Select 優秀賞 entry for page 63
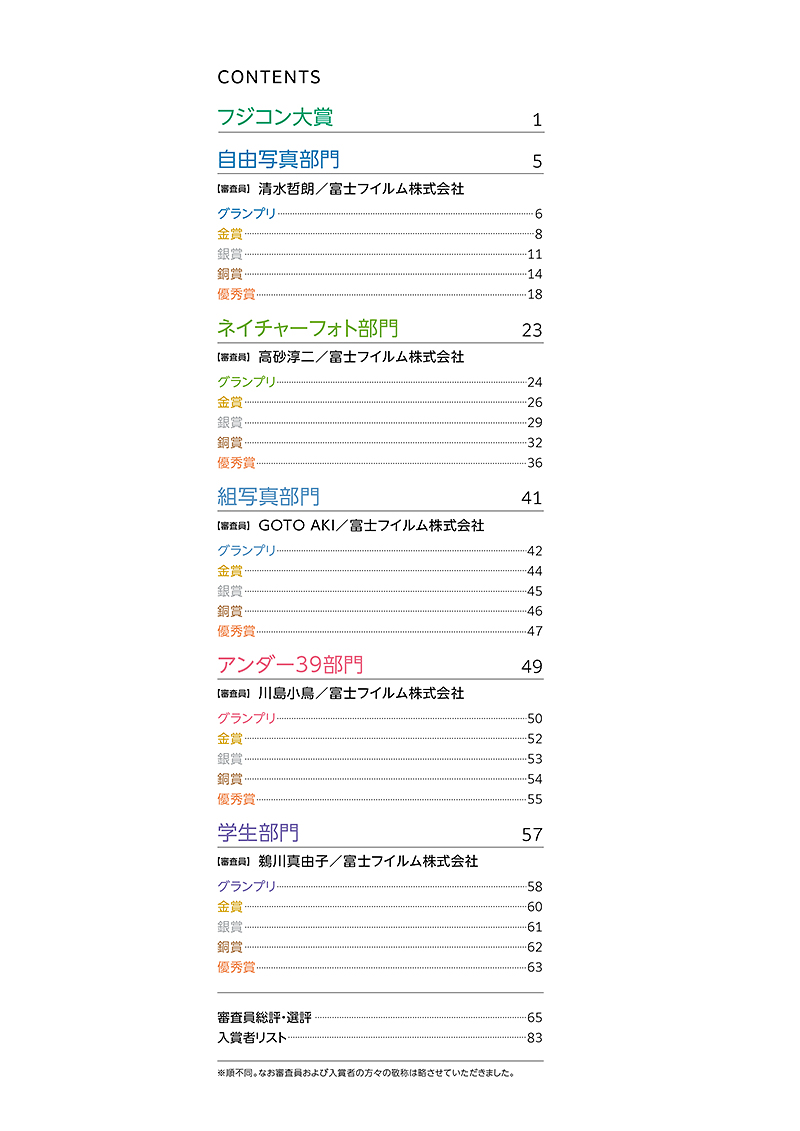 tap(236, 967)
